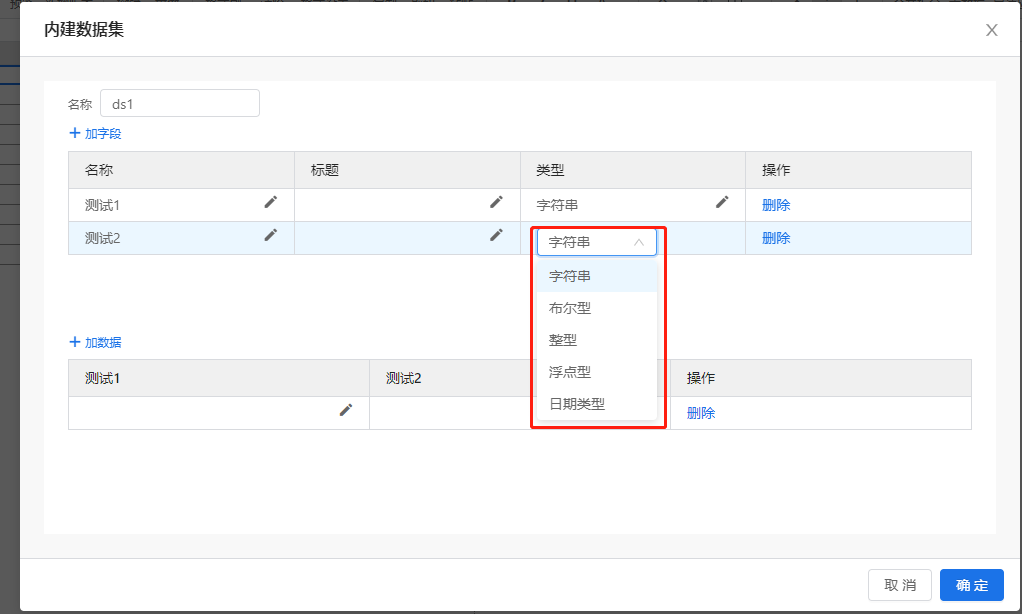Edit the name pencil for 测试1
Viewport: 1022px width, 614px height.
(x=270, y=202)
